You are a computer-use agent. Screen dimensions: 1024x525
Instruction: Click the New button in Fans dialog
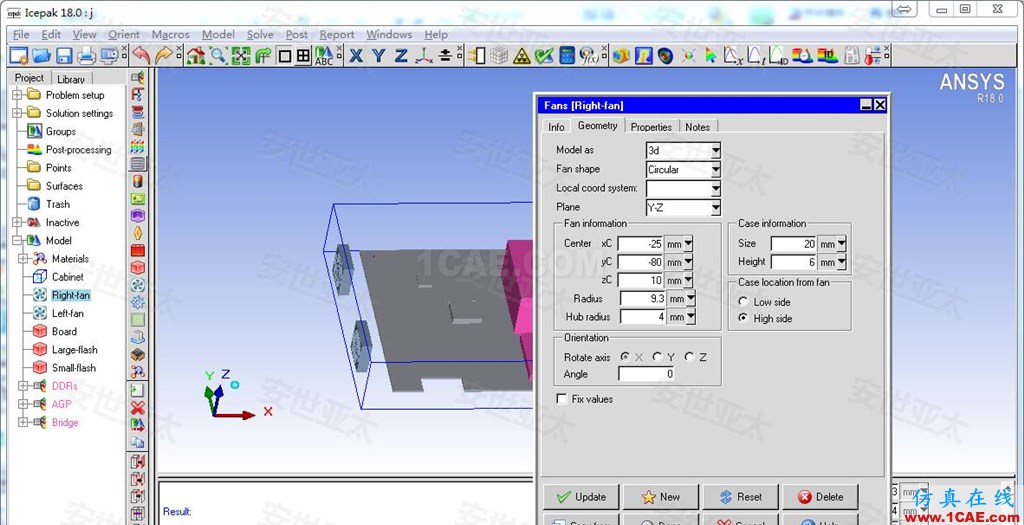pyautogui.click(x=661, y=497)
